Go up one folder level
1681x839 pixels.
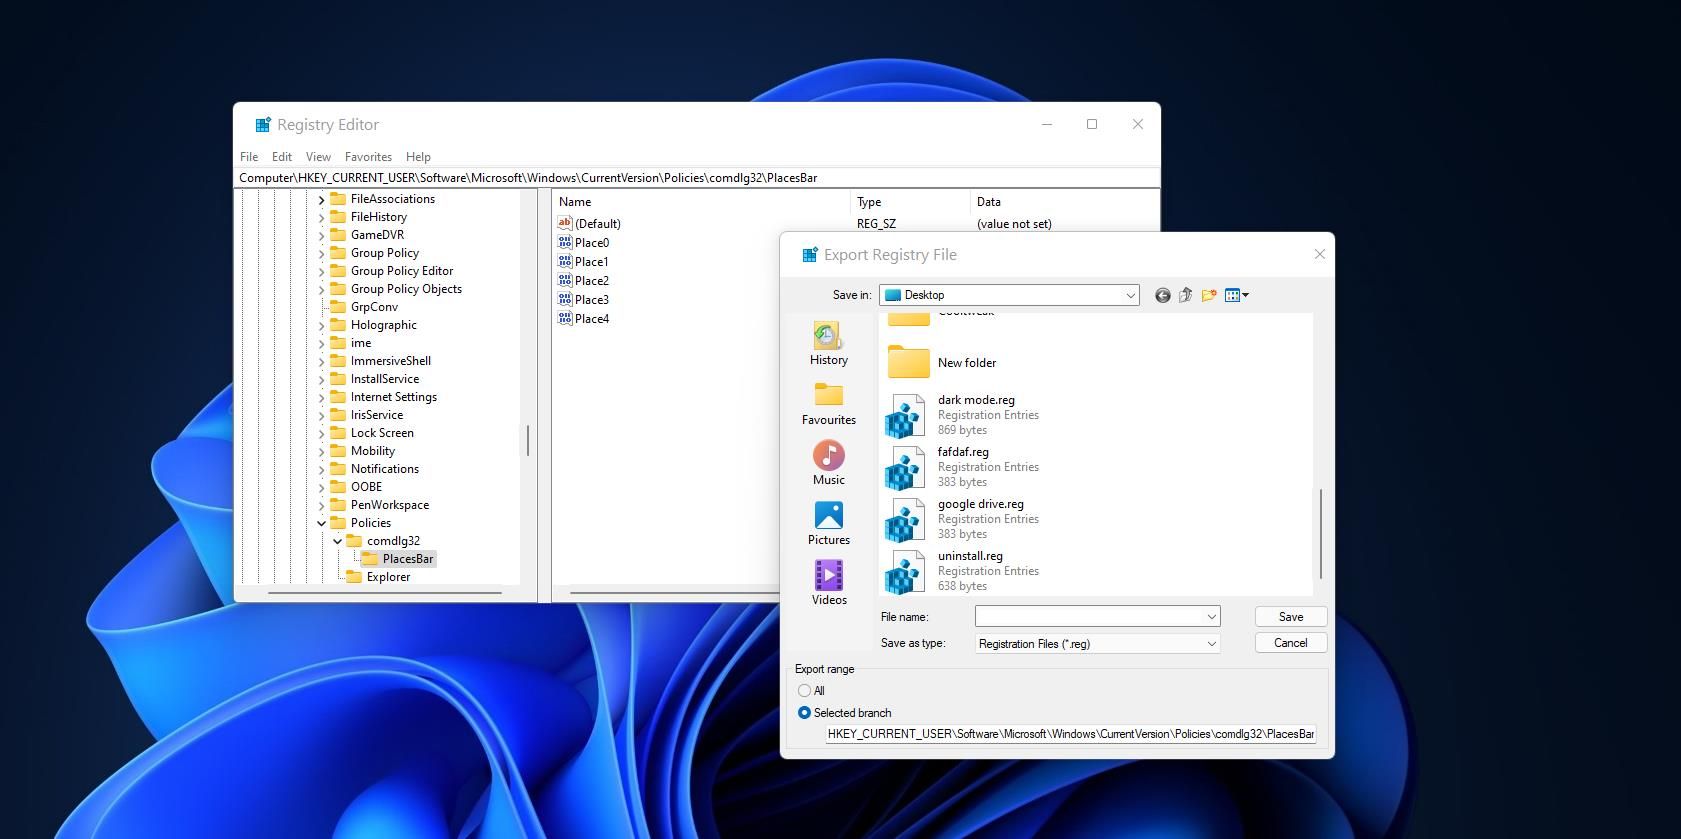click(1185, 295)
